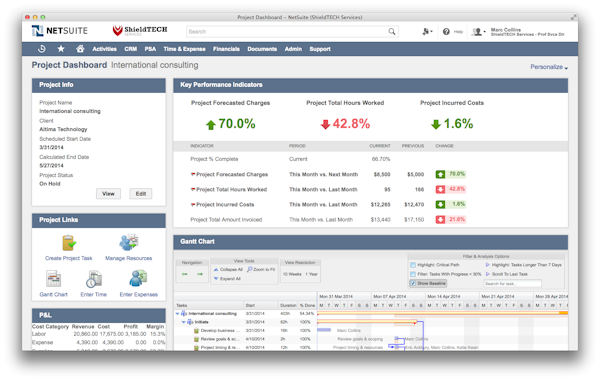Open the Financials menu
600x381 pixels.
pyautogui.click(x=226, y=49)
